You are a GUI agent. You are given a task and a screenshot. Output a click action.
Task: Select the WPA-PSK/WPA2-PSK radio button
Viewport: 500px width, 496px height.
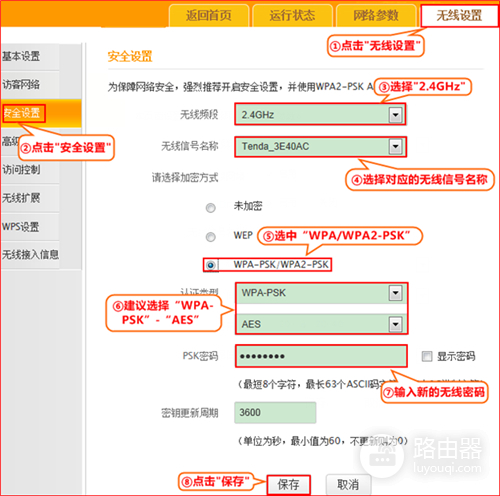pyautogui.click(x=211, y=265)
